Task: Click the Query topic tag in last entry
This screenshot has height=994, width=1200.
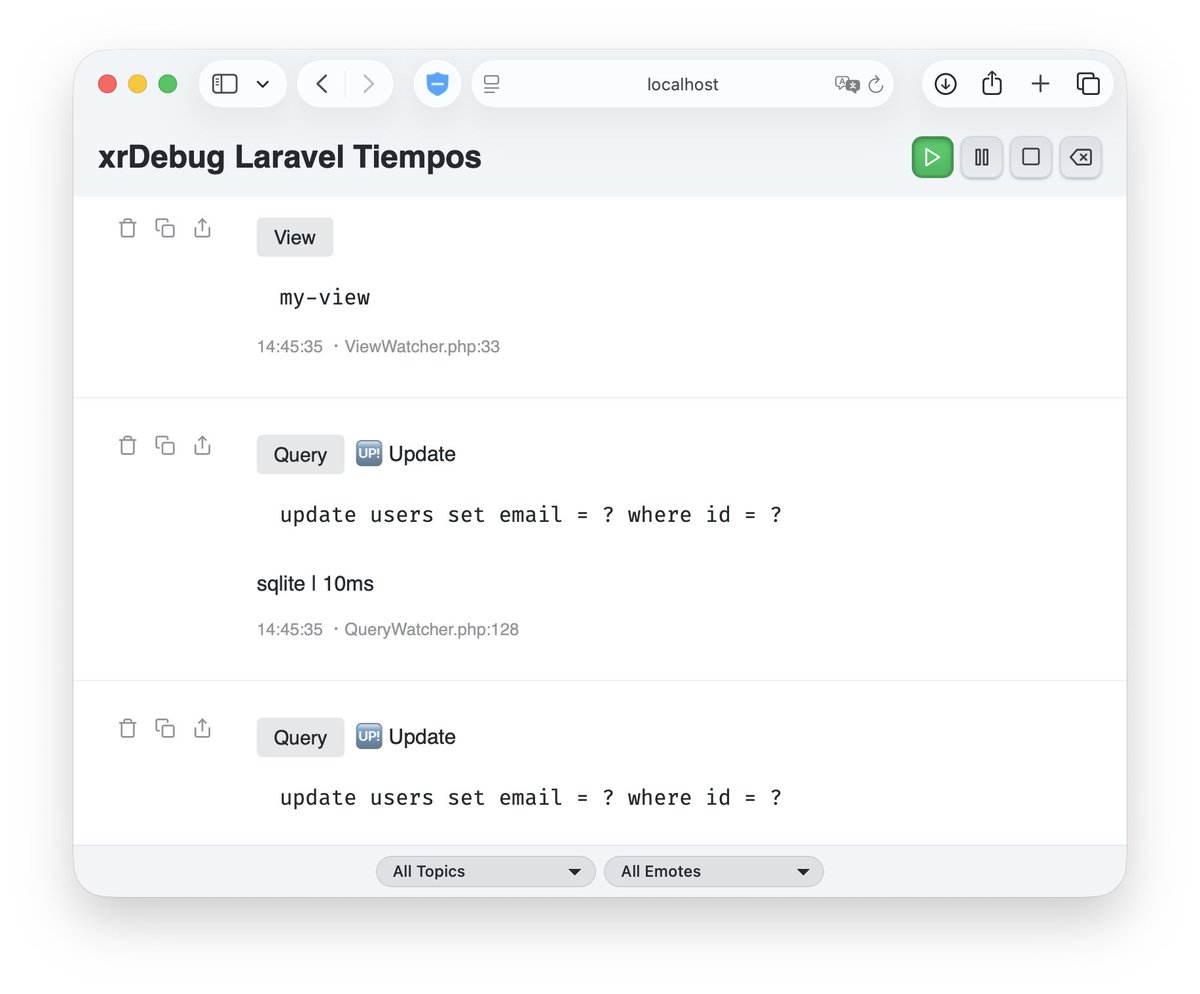Action: [300, 737]
